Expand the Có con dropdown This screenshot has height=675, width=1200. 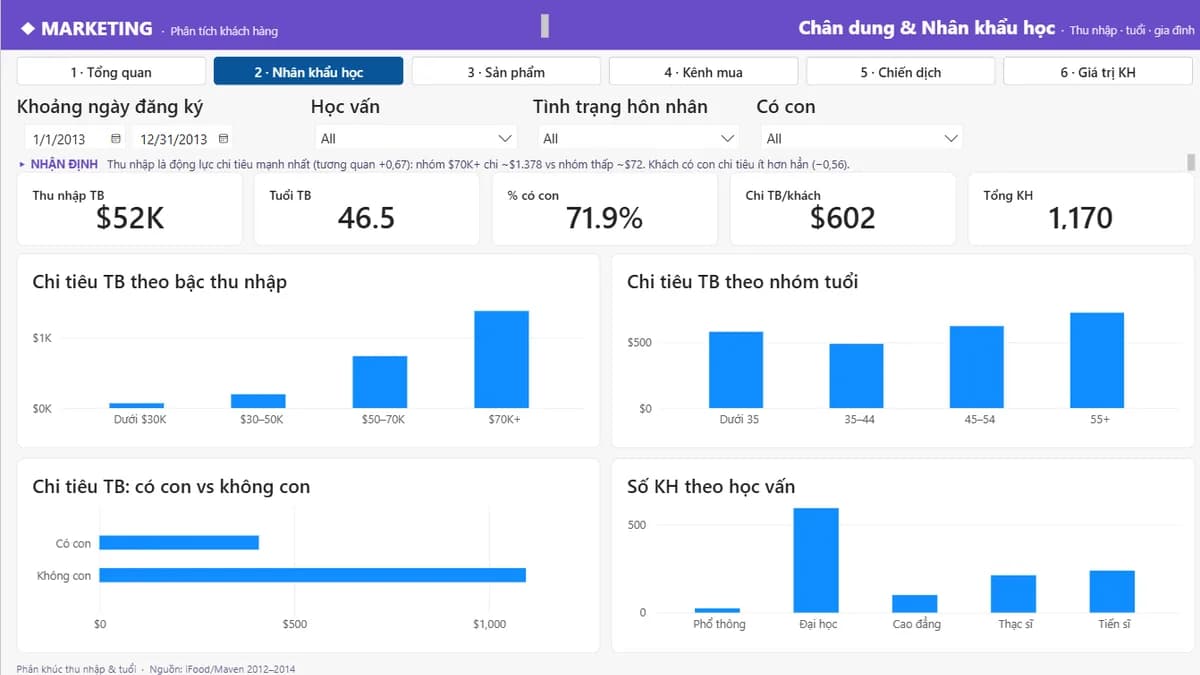[x=950, y=138]
